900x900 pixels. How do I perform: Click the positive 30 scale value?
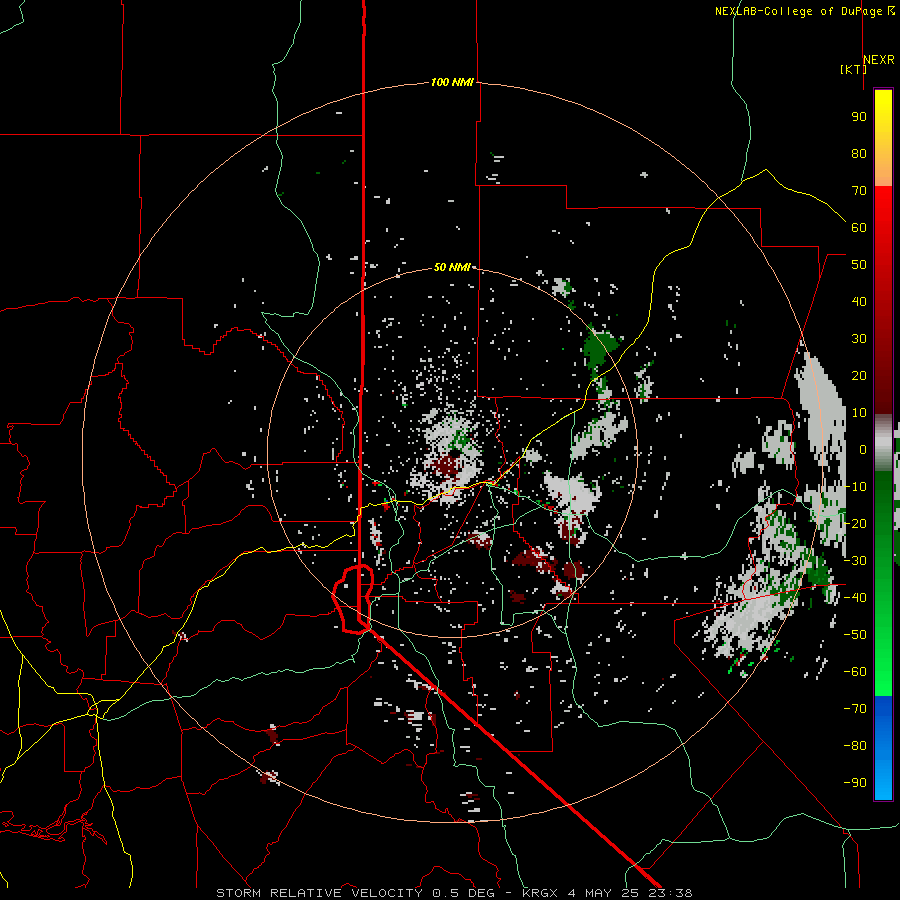click(859, 339)
